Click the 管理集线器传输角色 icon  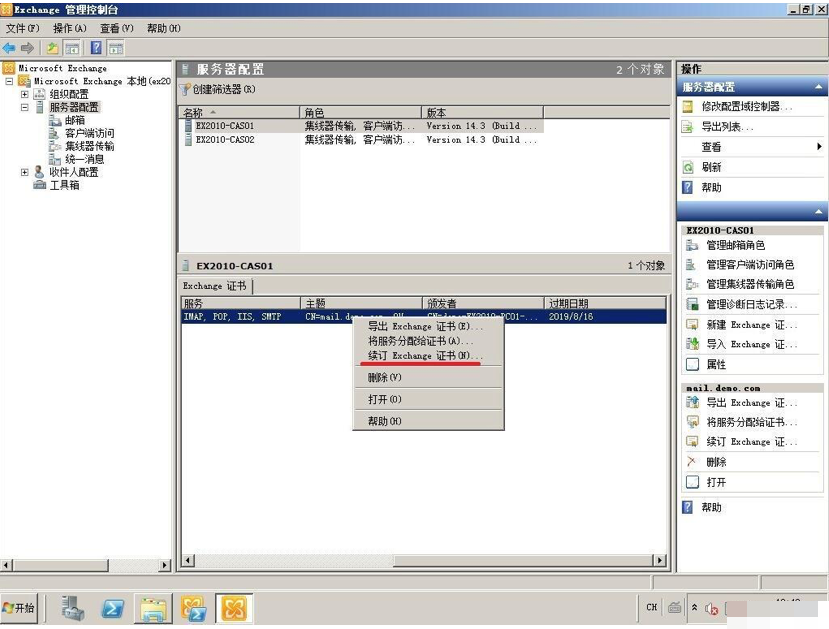692,284
